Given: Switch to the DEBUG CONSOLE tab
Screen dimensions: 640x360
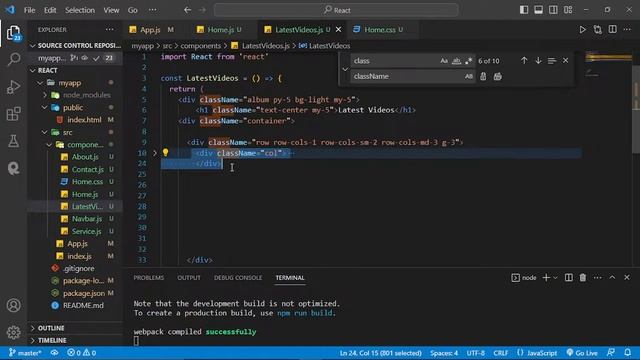Looking at the screenshot, I should click(x=238, y=278).
